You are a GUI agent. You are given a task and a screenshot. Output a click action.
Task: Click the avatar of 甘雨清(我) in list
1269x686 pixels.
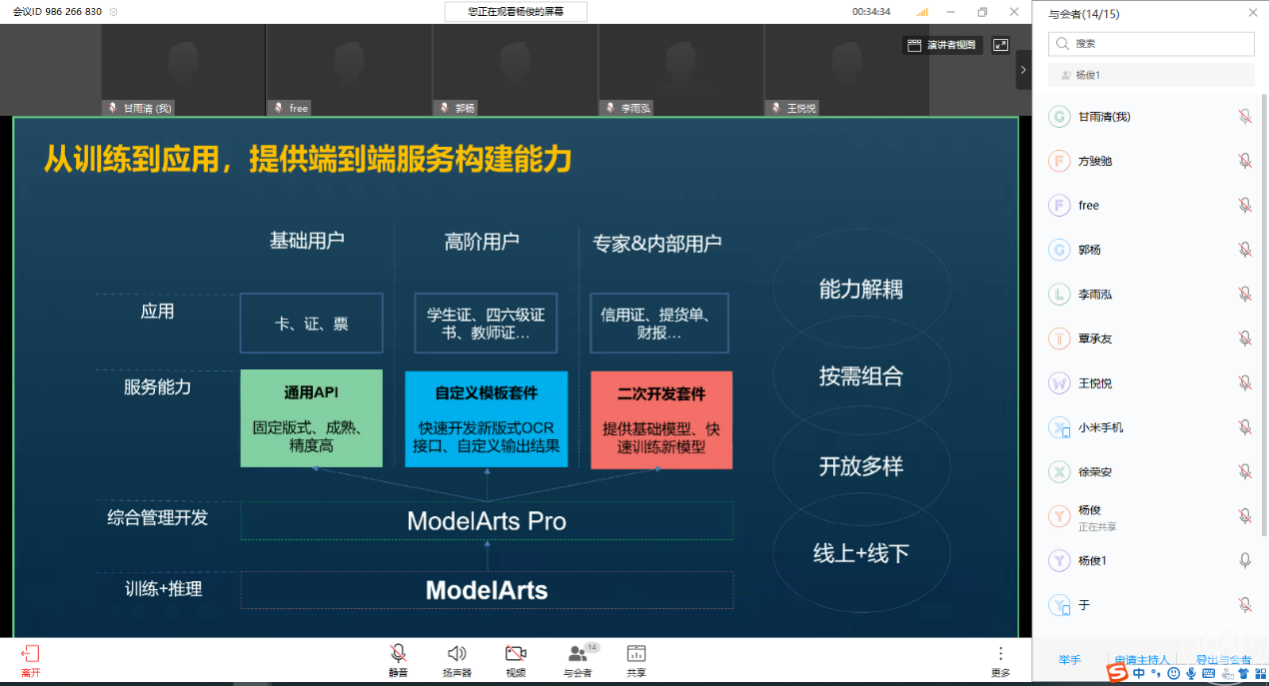1059,117
